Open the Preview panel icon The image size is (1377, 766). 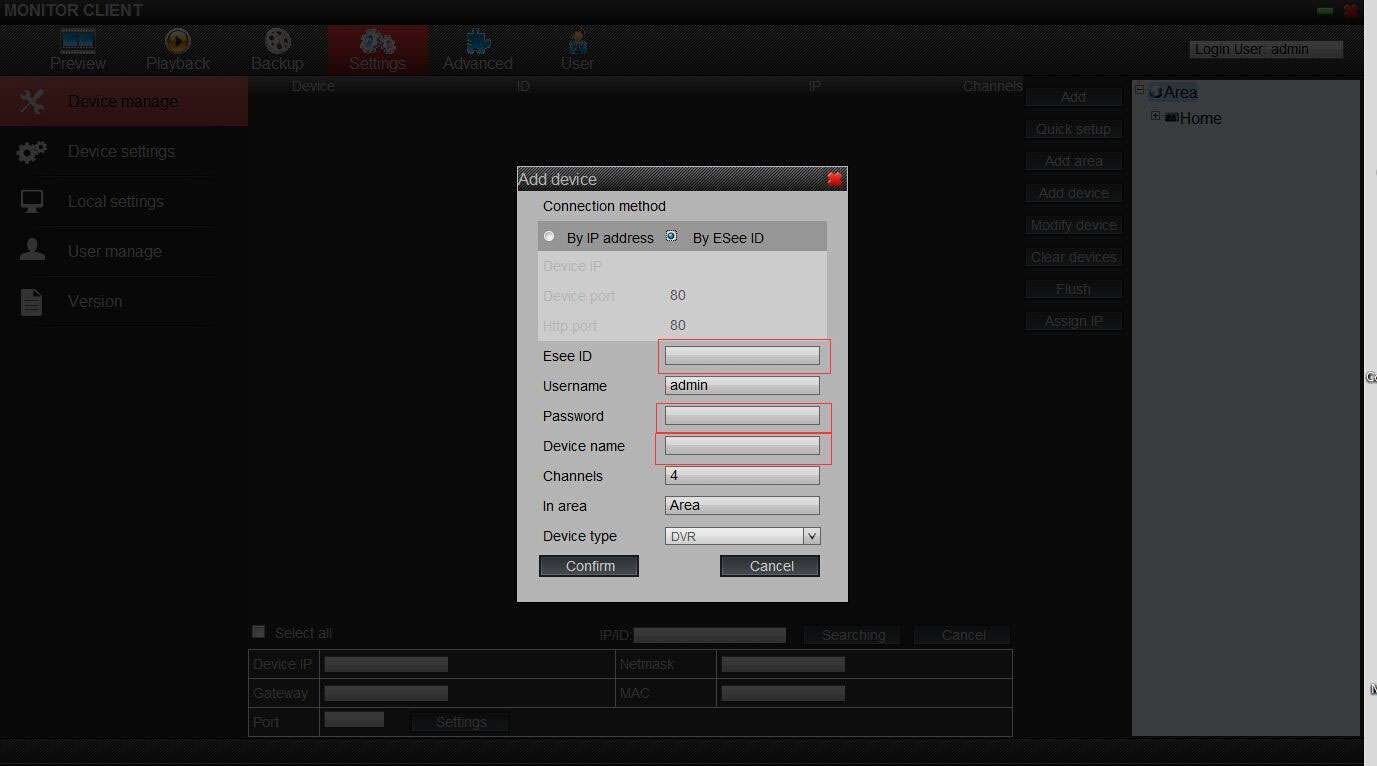pyautogui.click(x=77, y=38)
